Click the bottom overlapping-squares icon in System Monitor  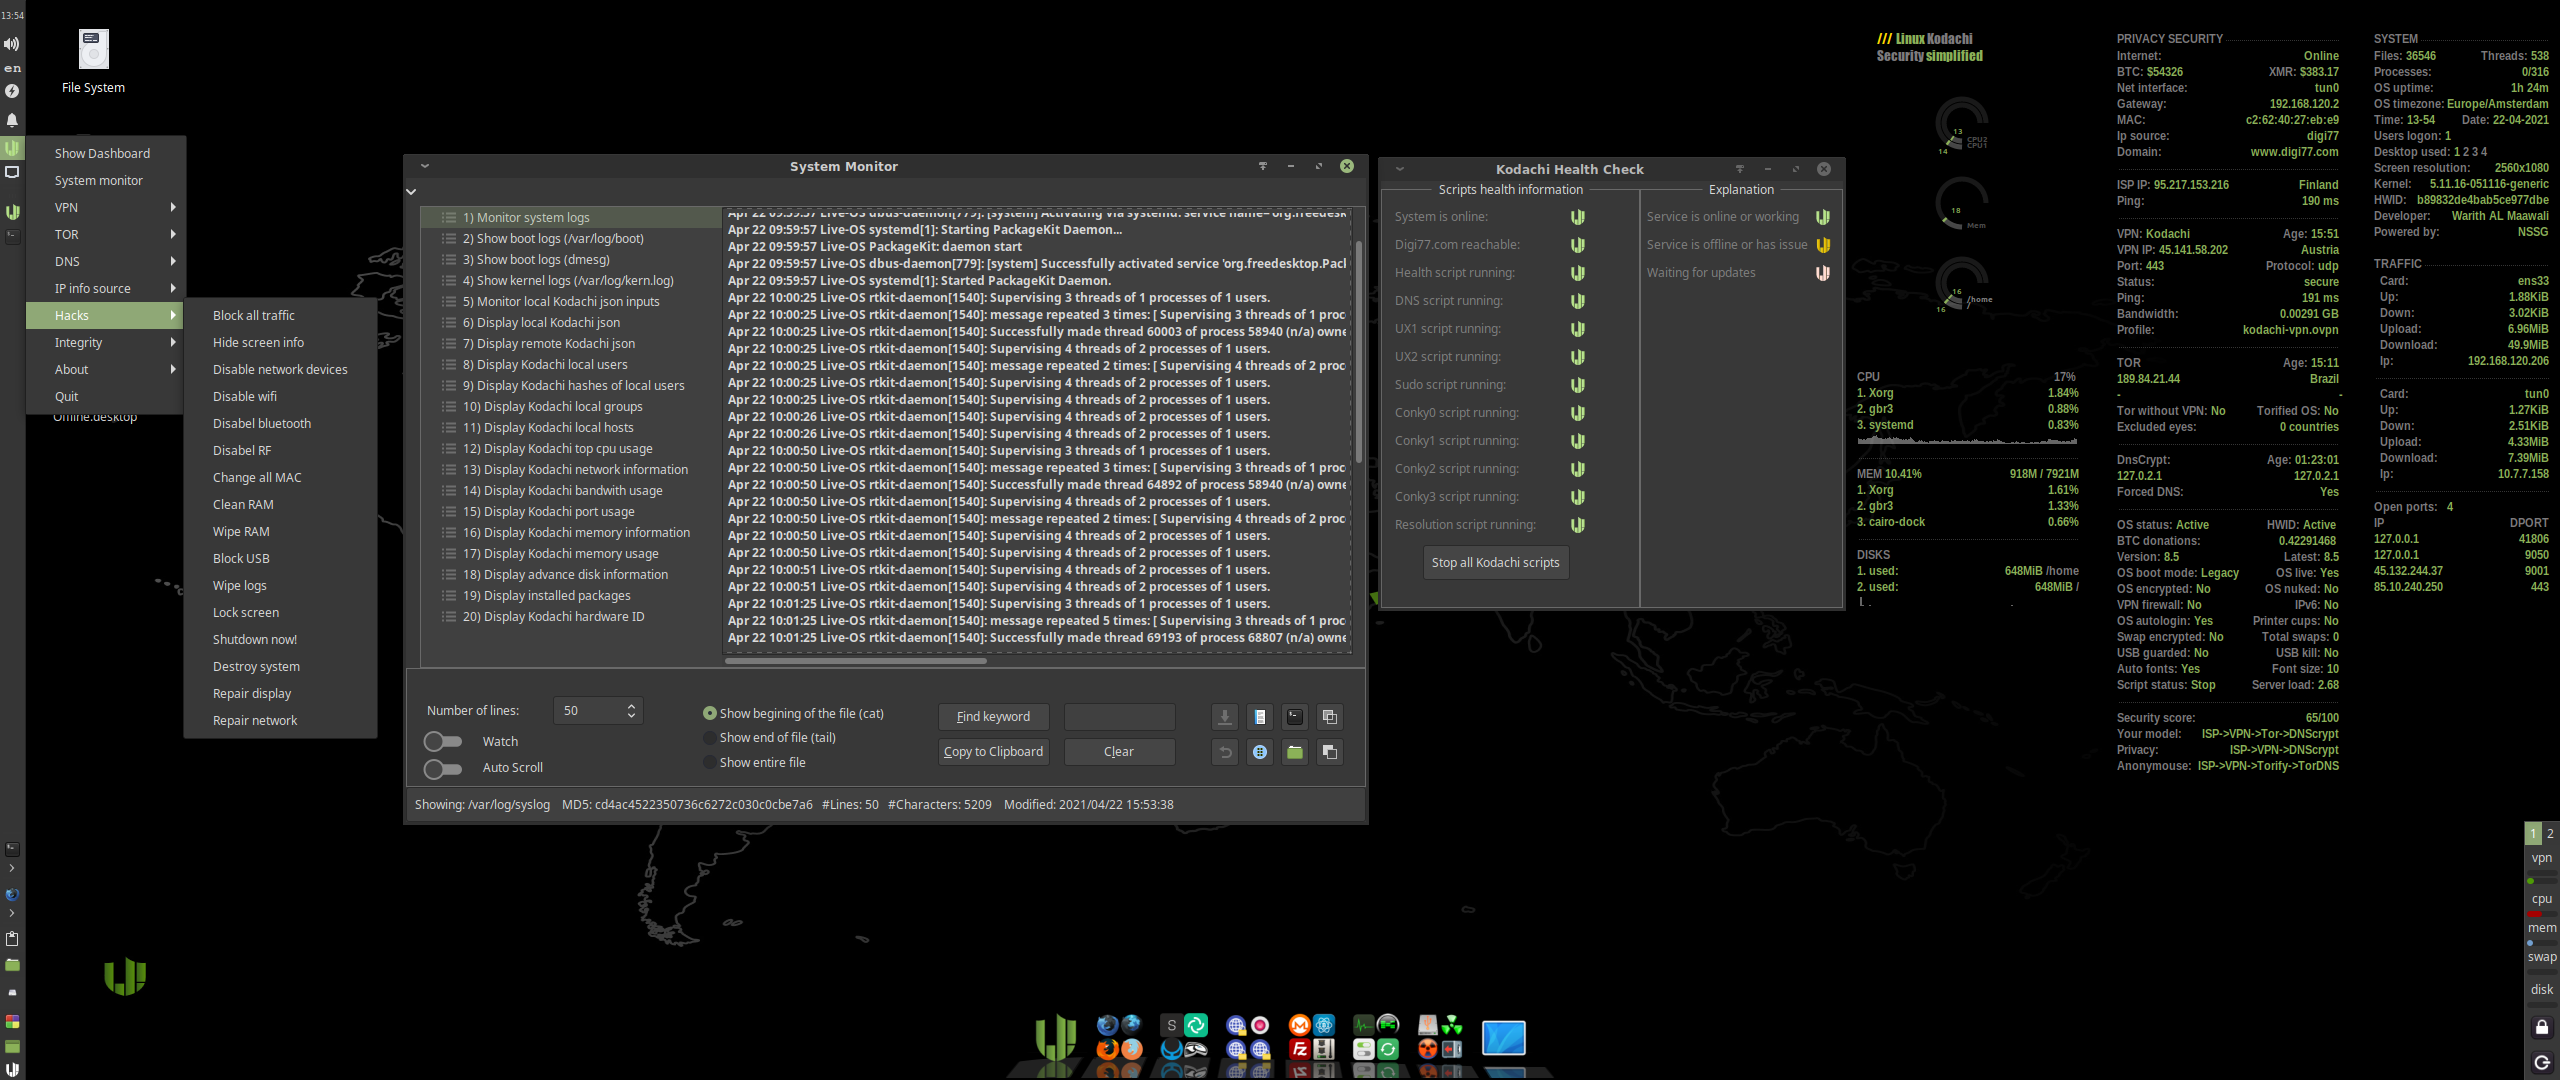pyautogui.click(x=1330, y=752)
